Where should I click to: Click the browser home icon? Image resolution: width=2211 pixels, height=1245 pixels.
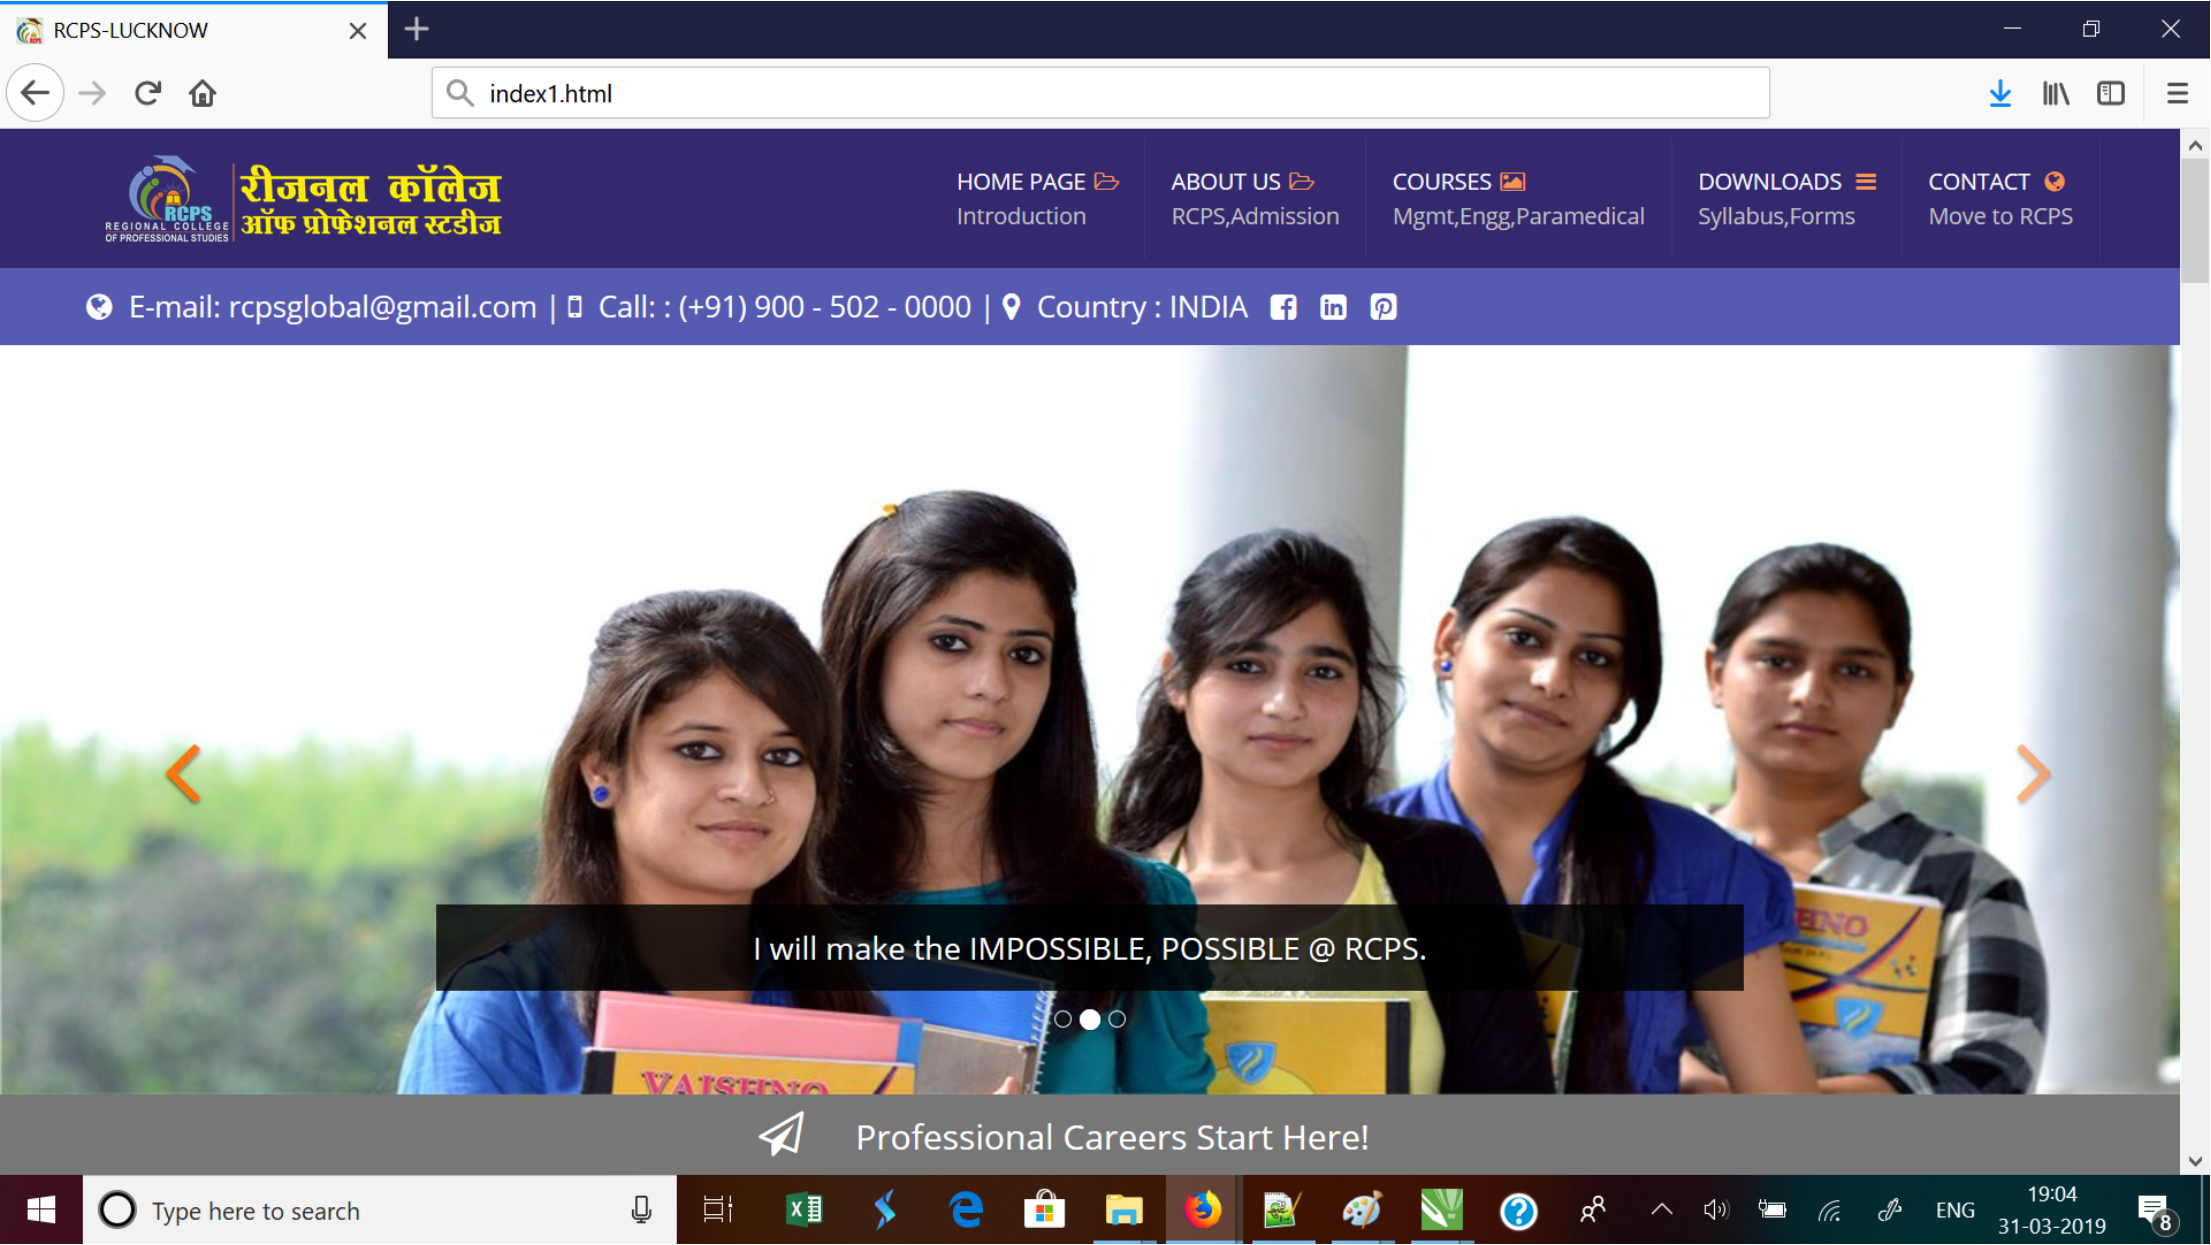pyautogui.click(x=203, y=93)
